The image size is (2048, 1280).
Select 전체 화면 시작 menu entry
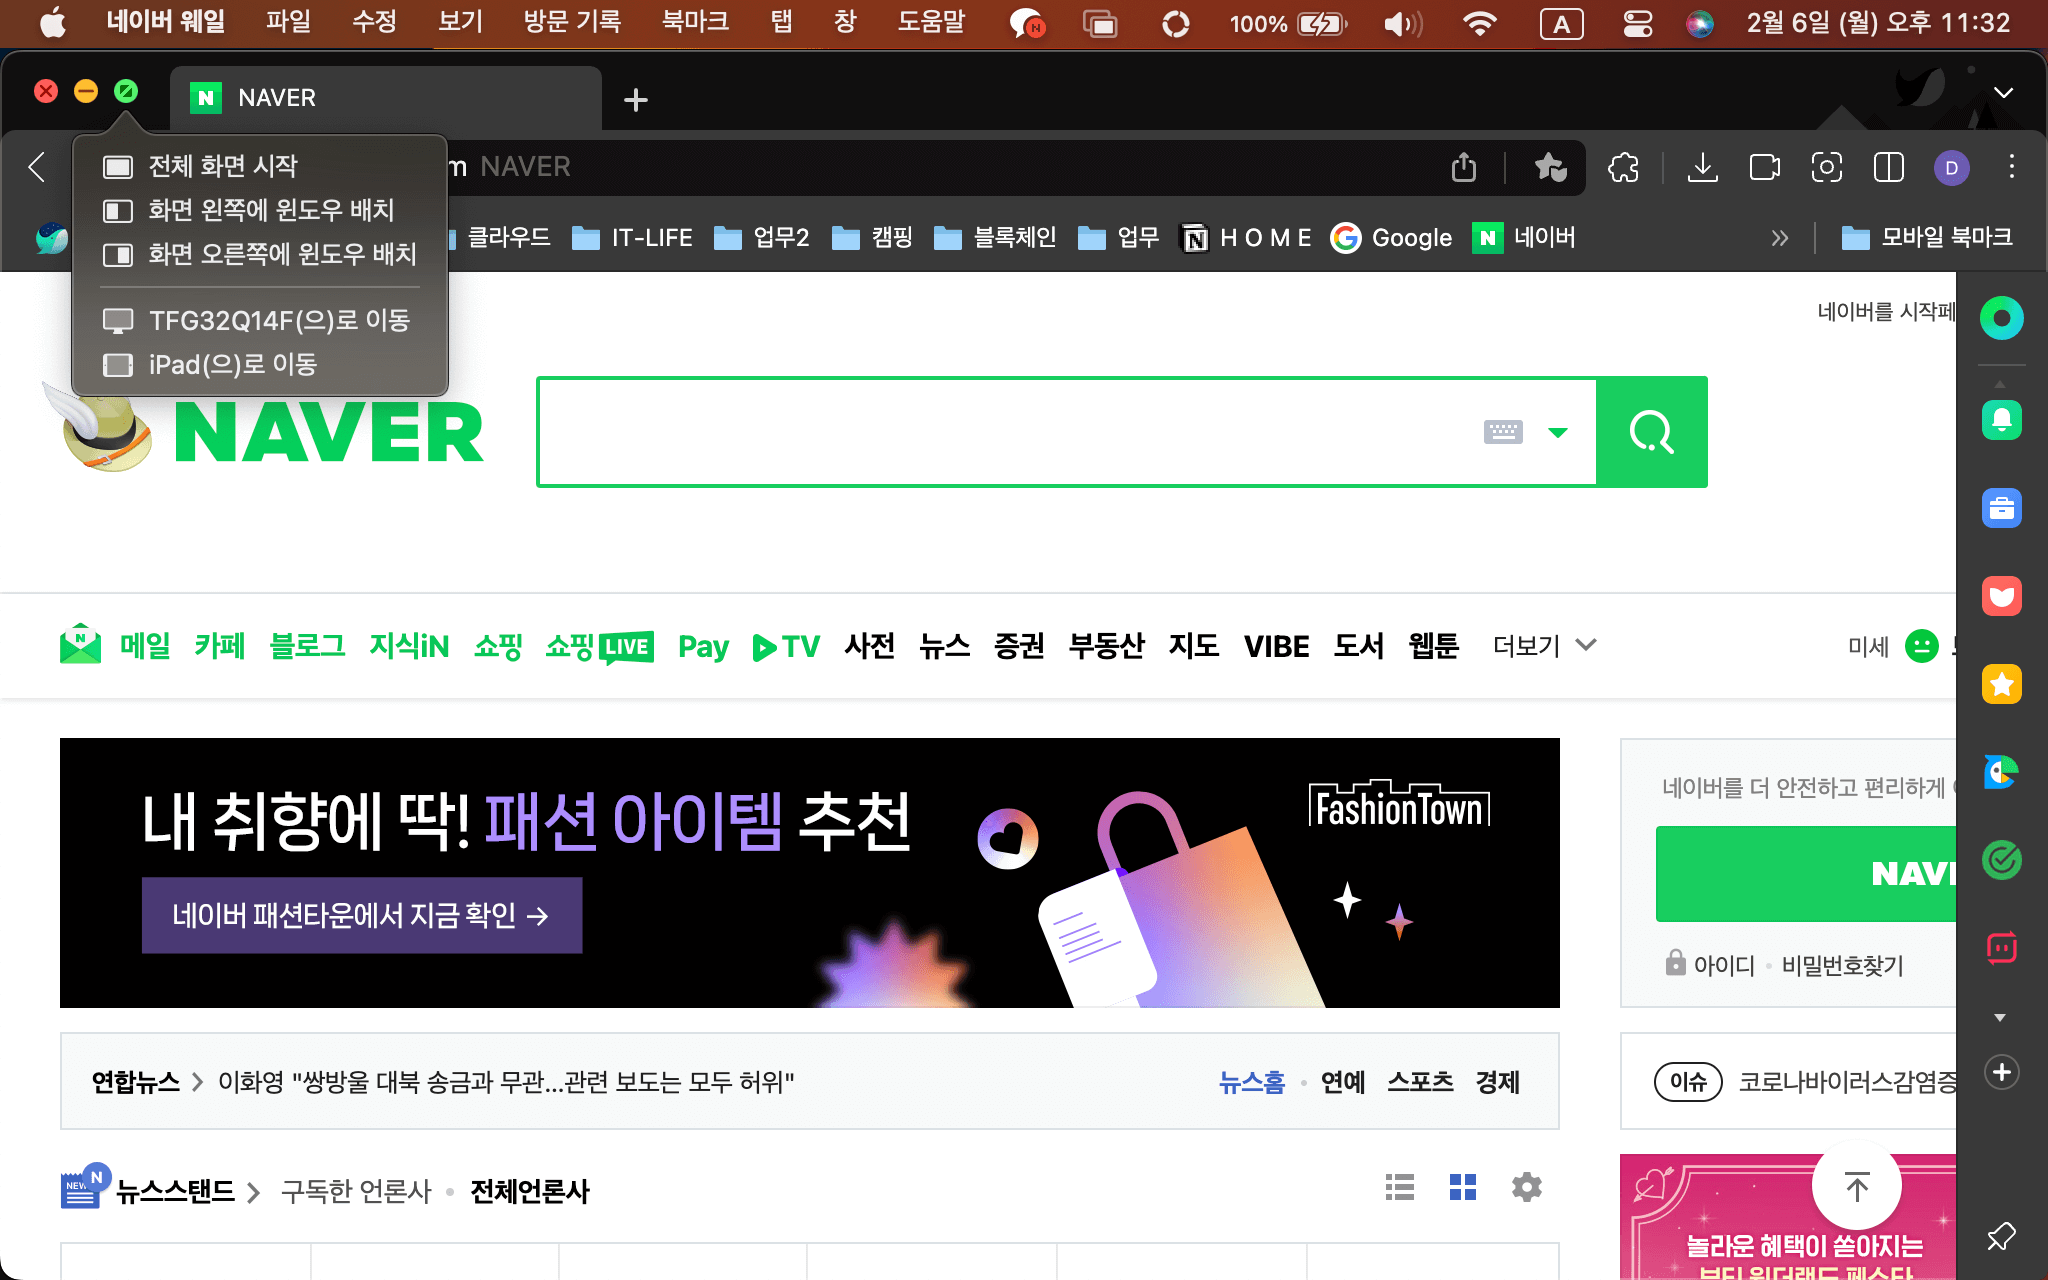[222, 166]
